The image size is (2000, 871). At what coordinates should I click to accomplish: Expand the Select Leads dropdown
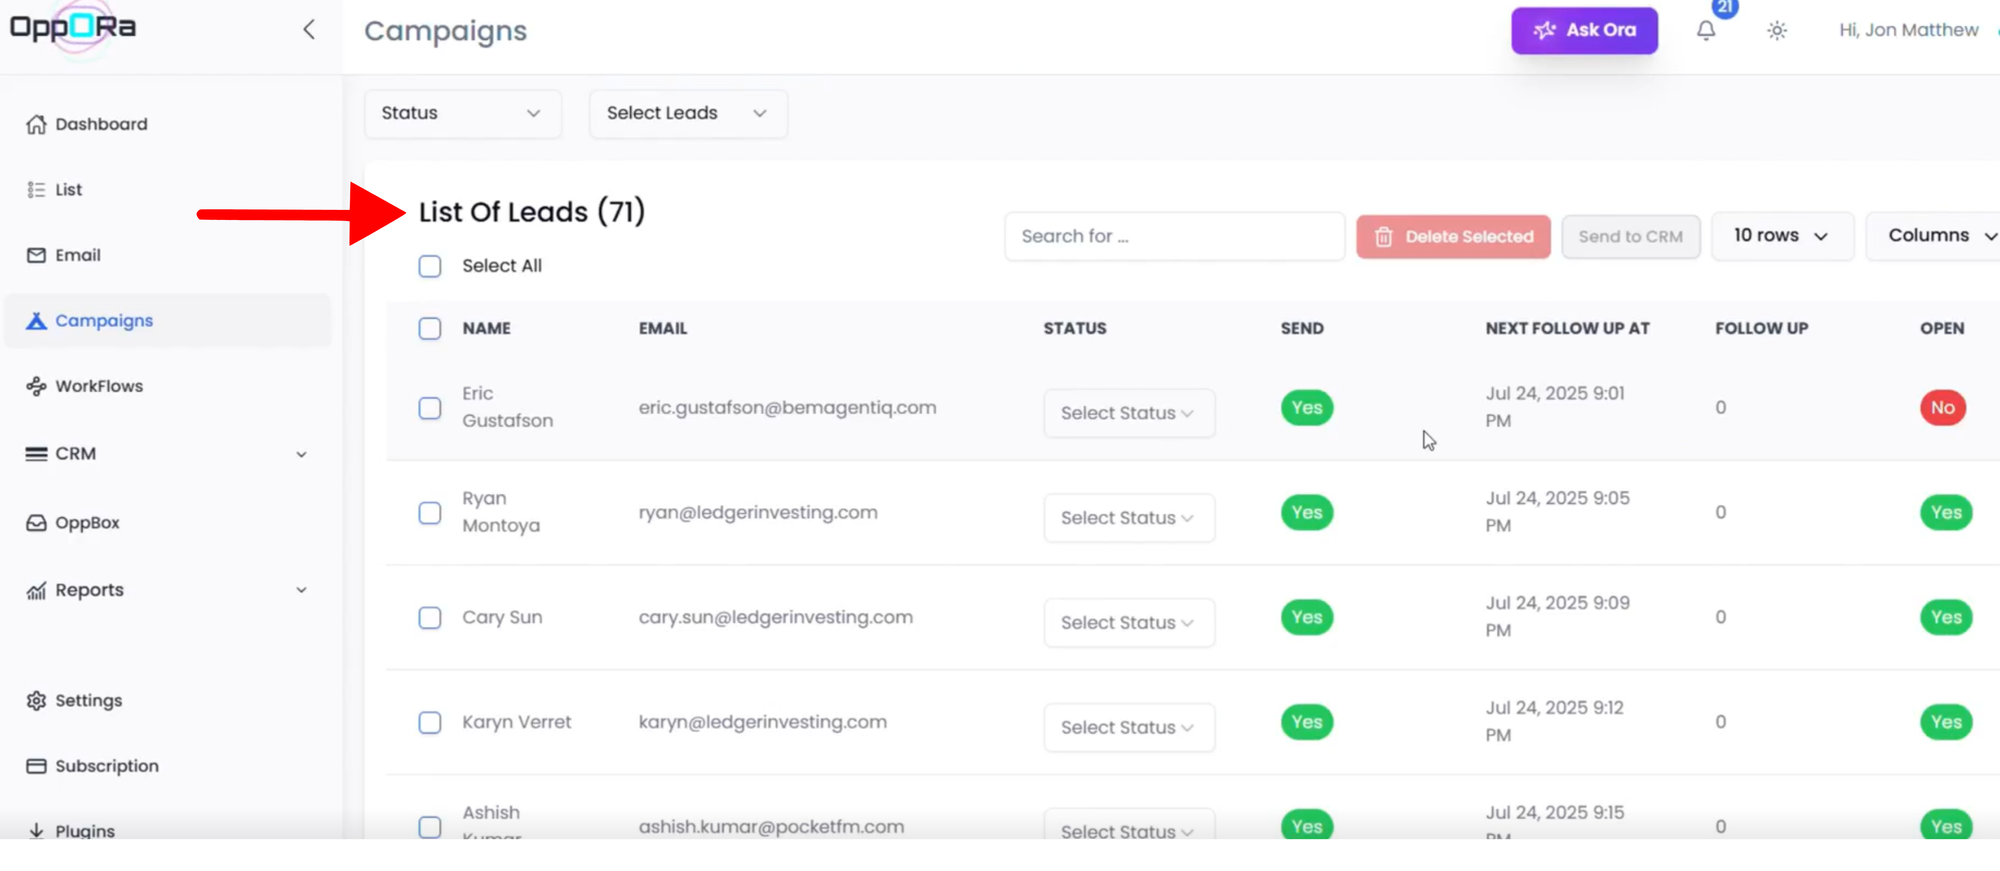pyautogui.click(x=687, y=114)
